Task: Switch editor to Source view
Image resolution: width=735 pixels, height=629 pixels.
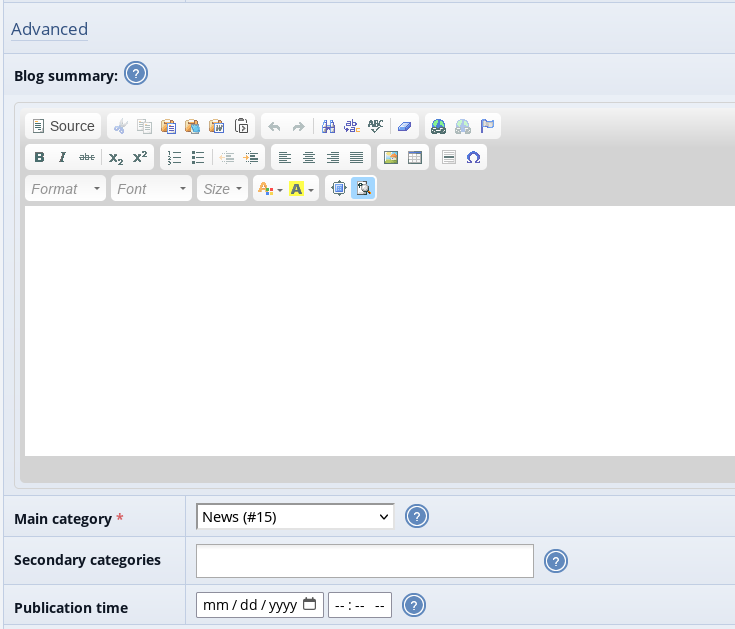Action: (63, 126)
